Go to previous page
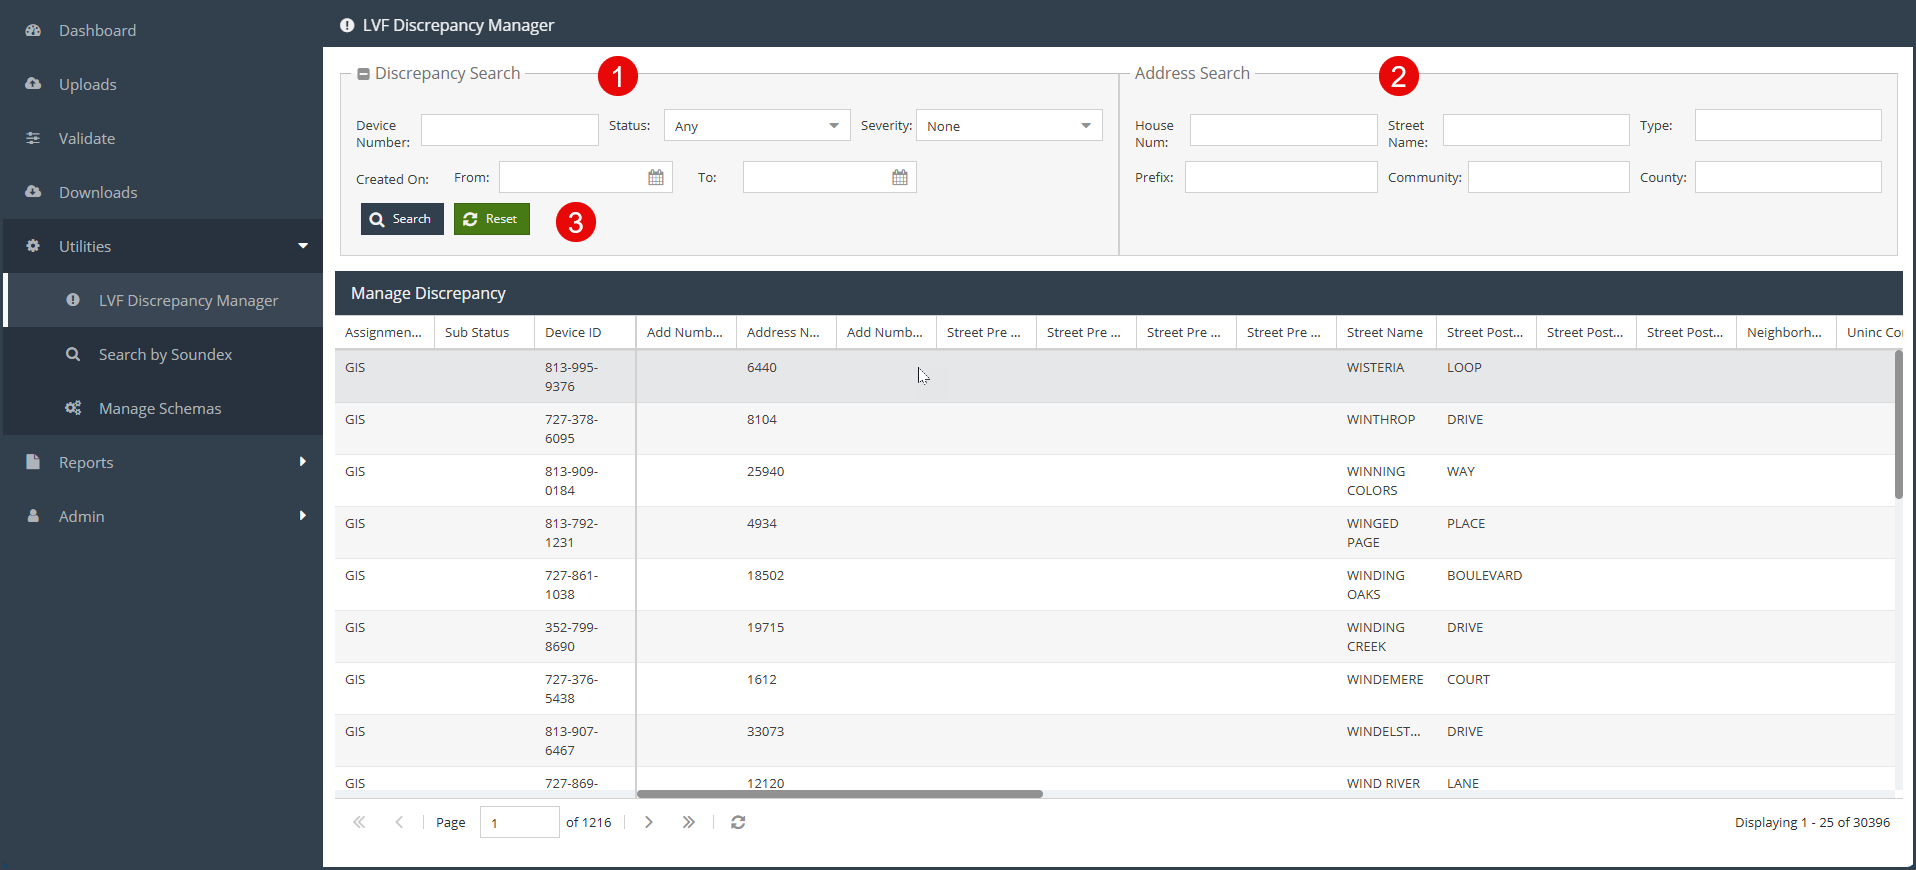 point(399,822)
